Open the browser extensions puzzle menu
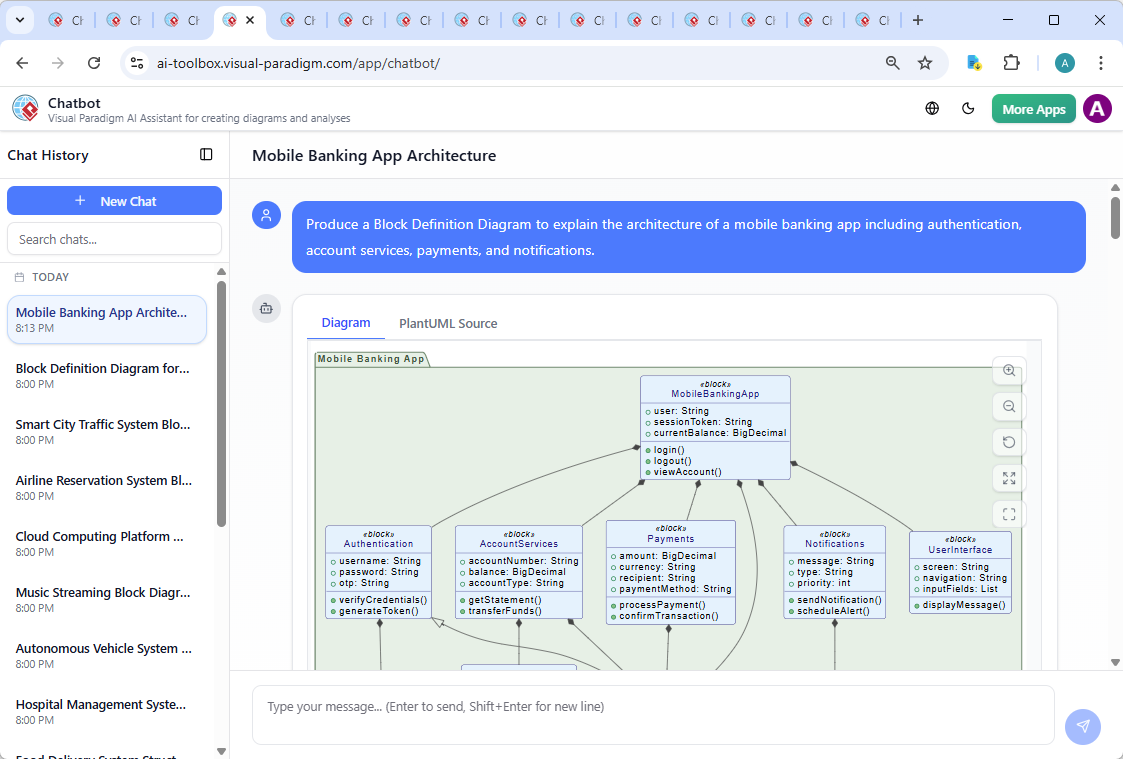This screenshot has width=1123, height=759. pyautogui.click(x=1011, y=62)
